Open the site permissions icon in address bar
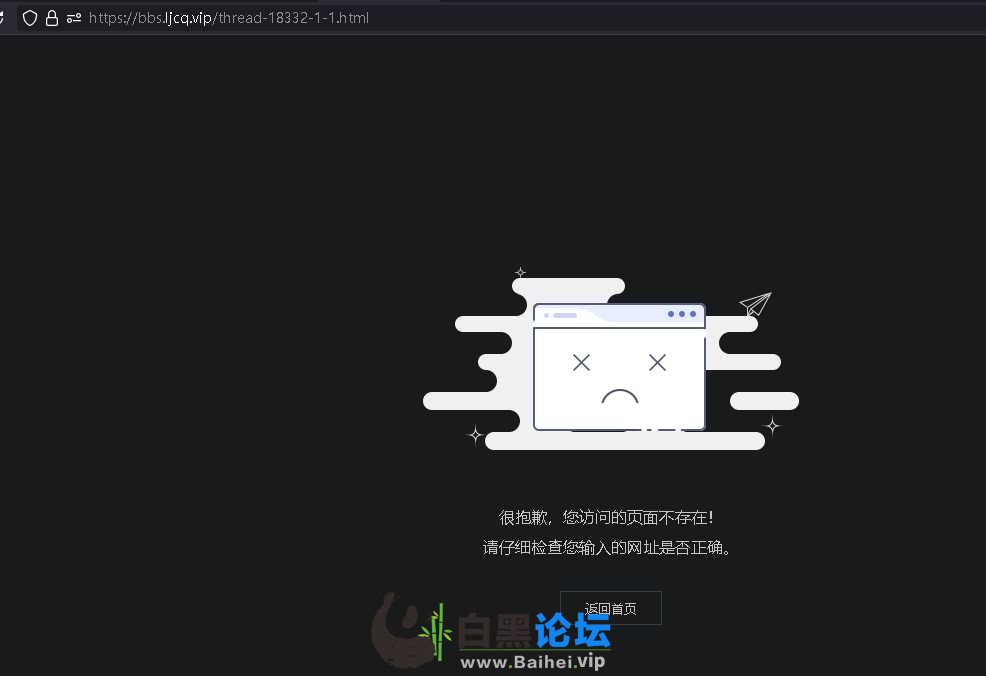986x676 pixels. pyautogui.click(x=74, y=17)
